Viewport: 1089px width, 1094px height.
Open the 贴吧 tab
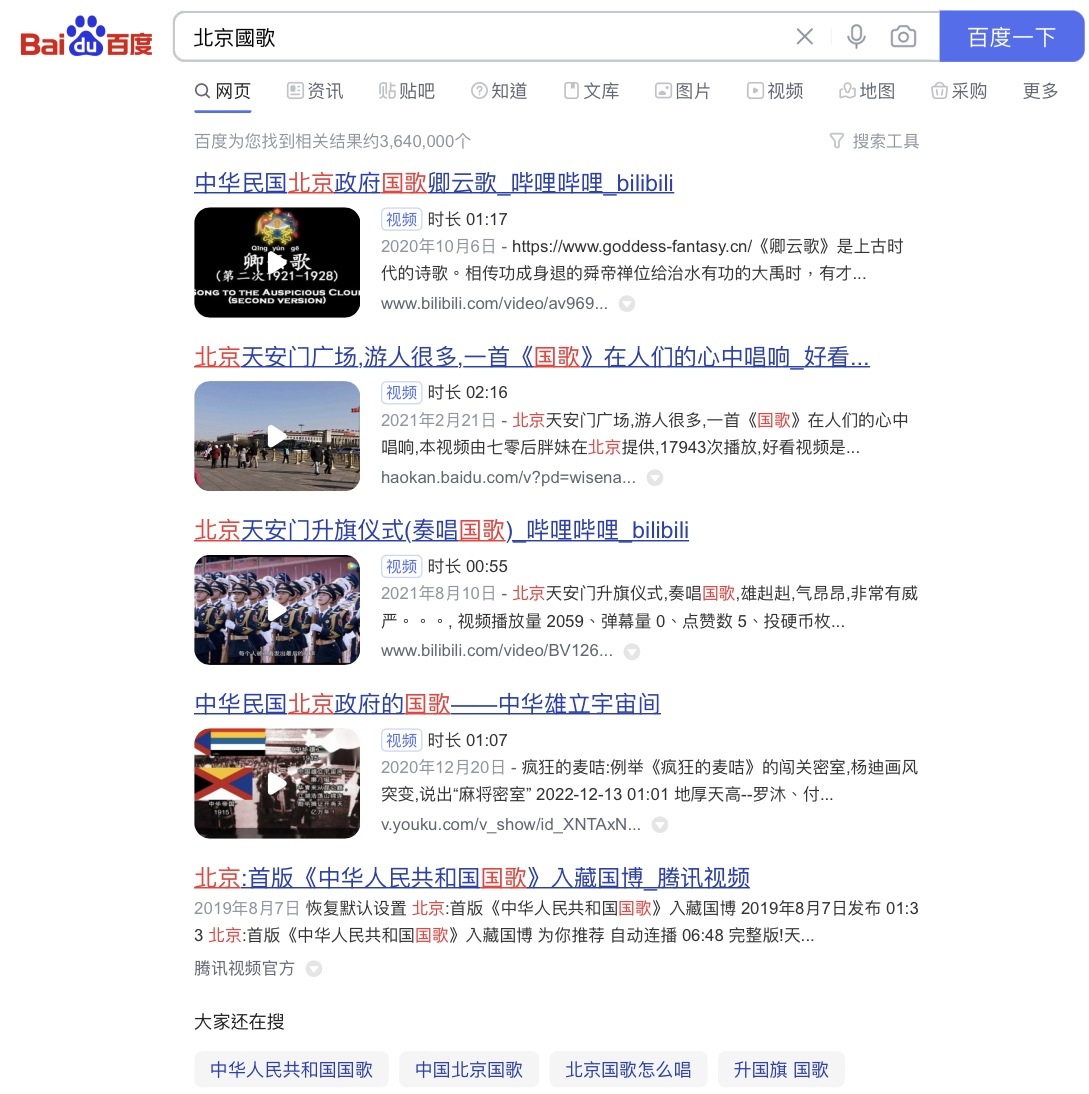click(407, 91)
